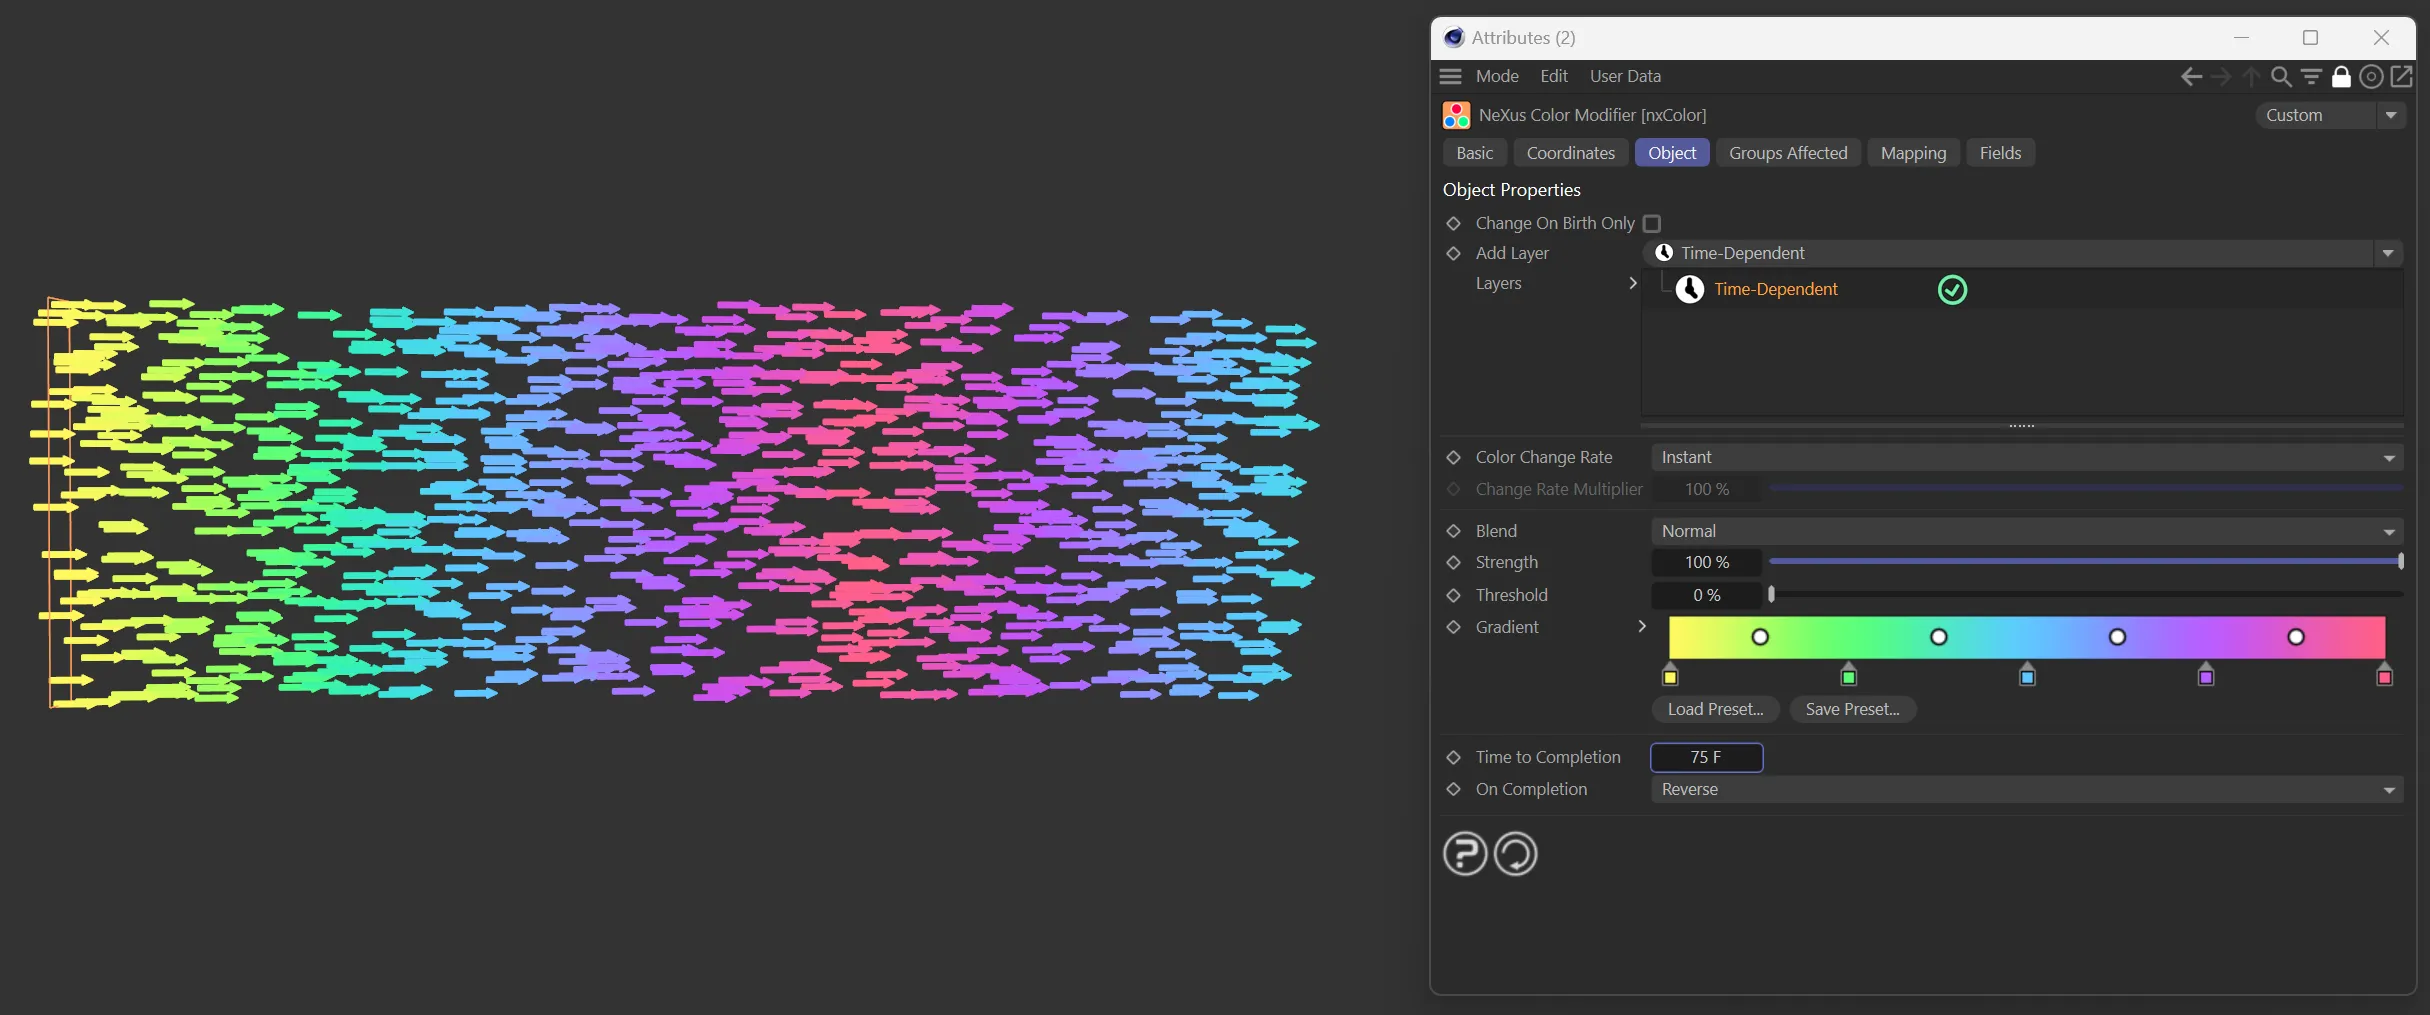Select the purple gradient color knot
The image size is (2430, 1015).
pos(2206,677)
